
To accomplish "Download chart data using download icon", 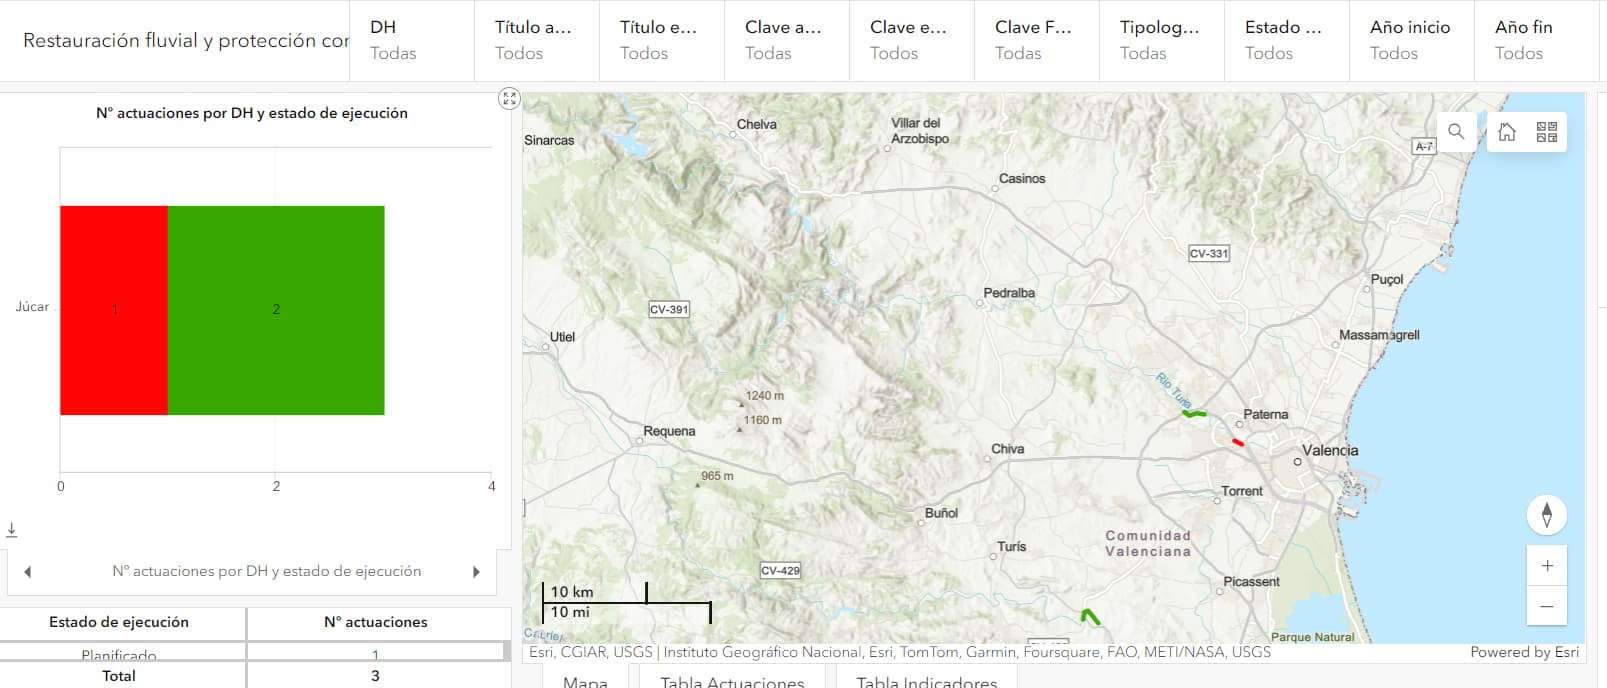I will 12,530.
